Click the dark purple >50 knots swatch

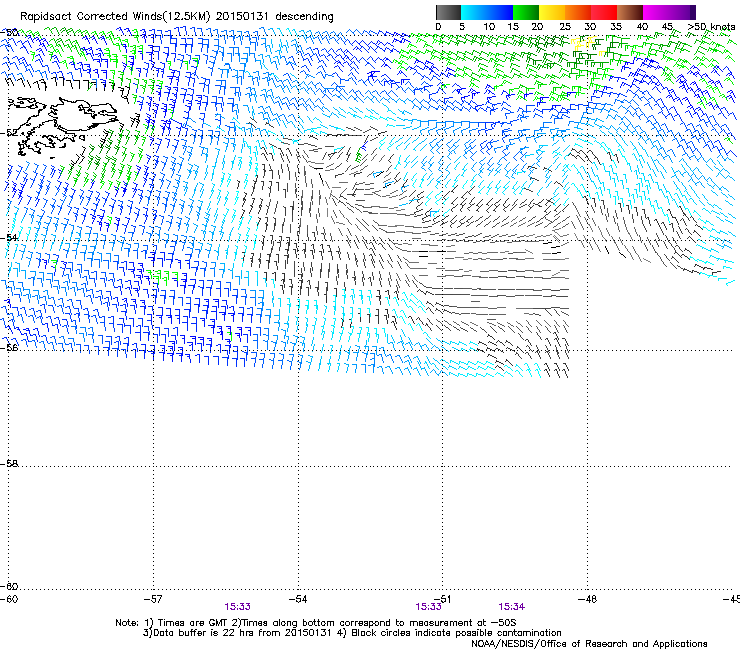tap(692, 12)
